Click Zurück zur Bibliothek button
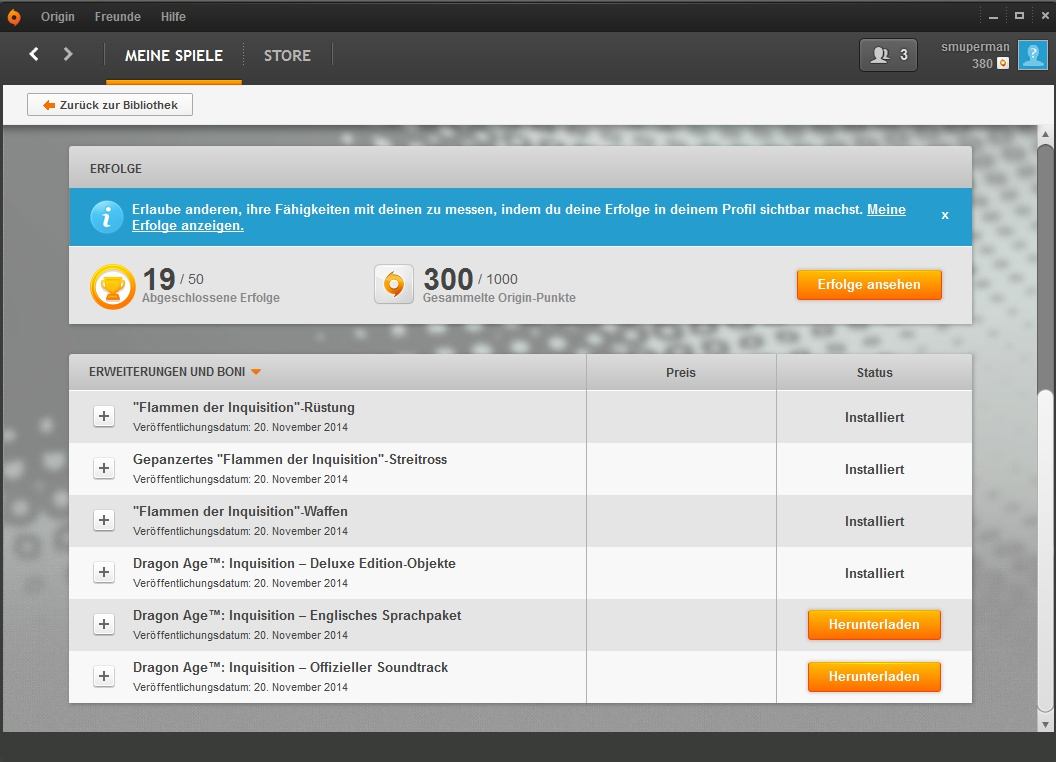Screen dimensions: 1056x762 [110, 104]
